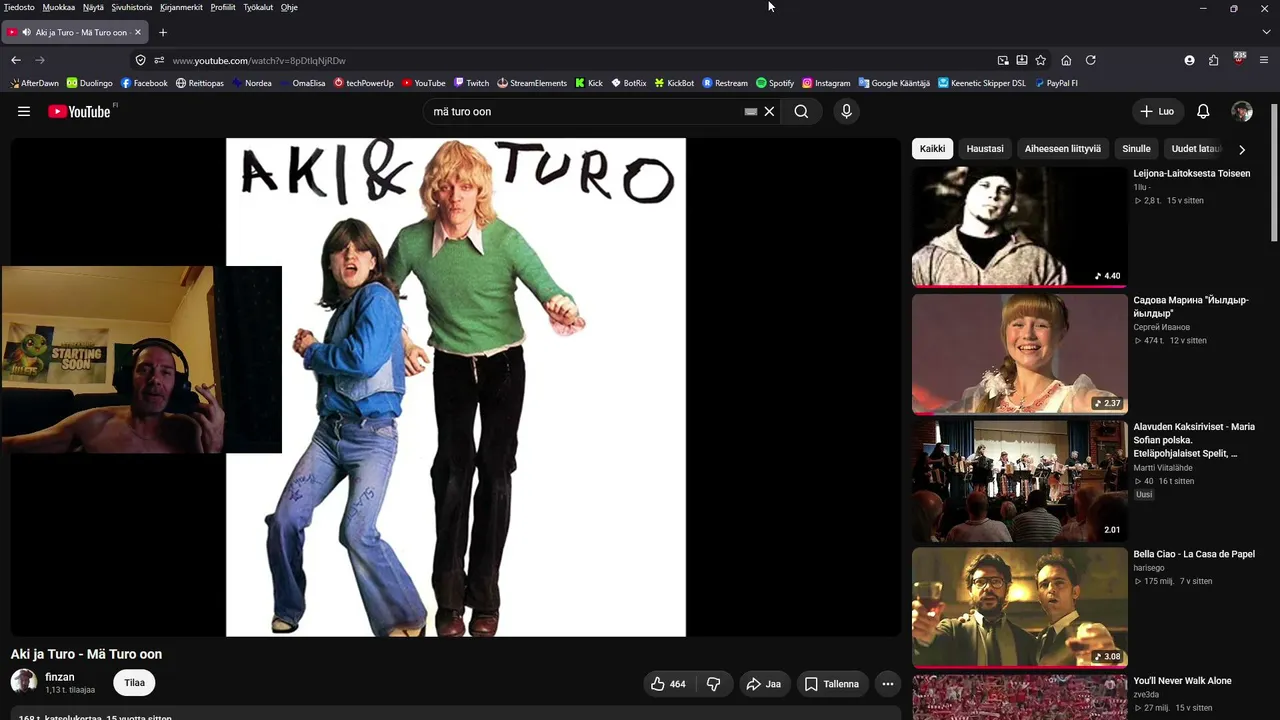Open the Muokkaa menu
Image resolution: width=1280 pixels, height=720 pixels.
pyautogui.click(x=59, y=7)
